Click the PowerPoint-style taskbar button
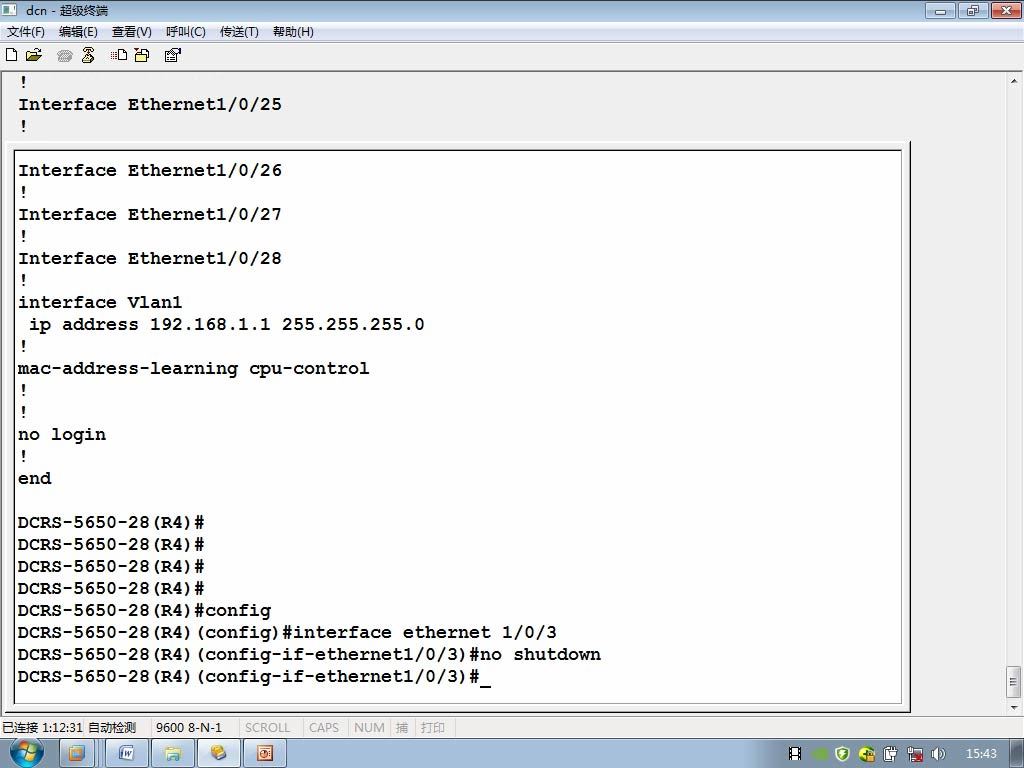 click(264, 754)
